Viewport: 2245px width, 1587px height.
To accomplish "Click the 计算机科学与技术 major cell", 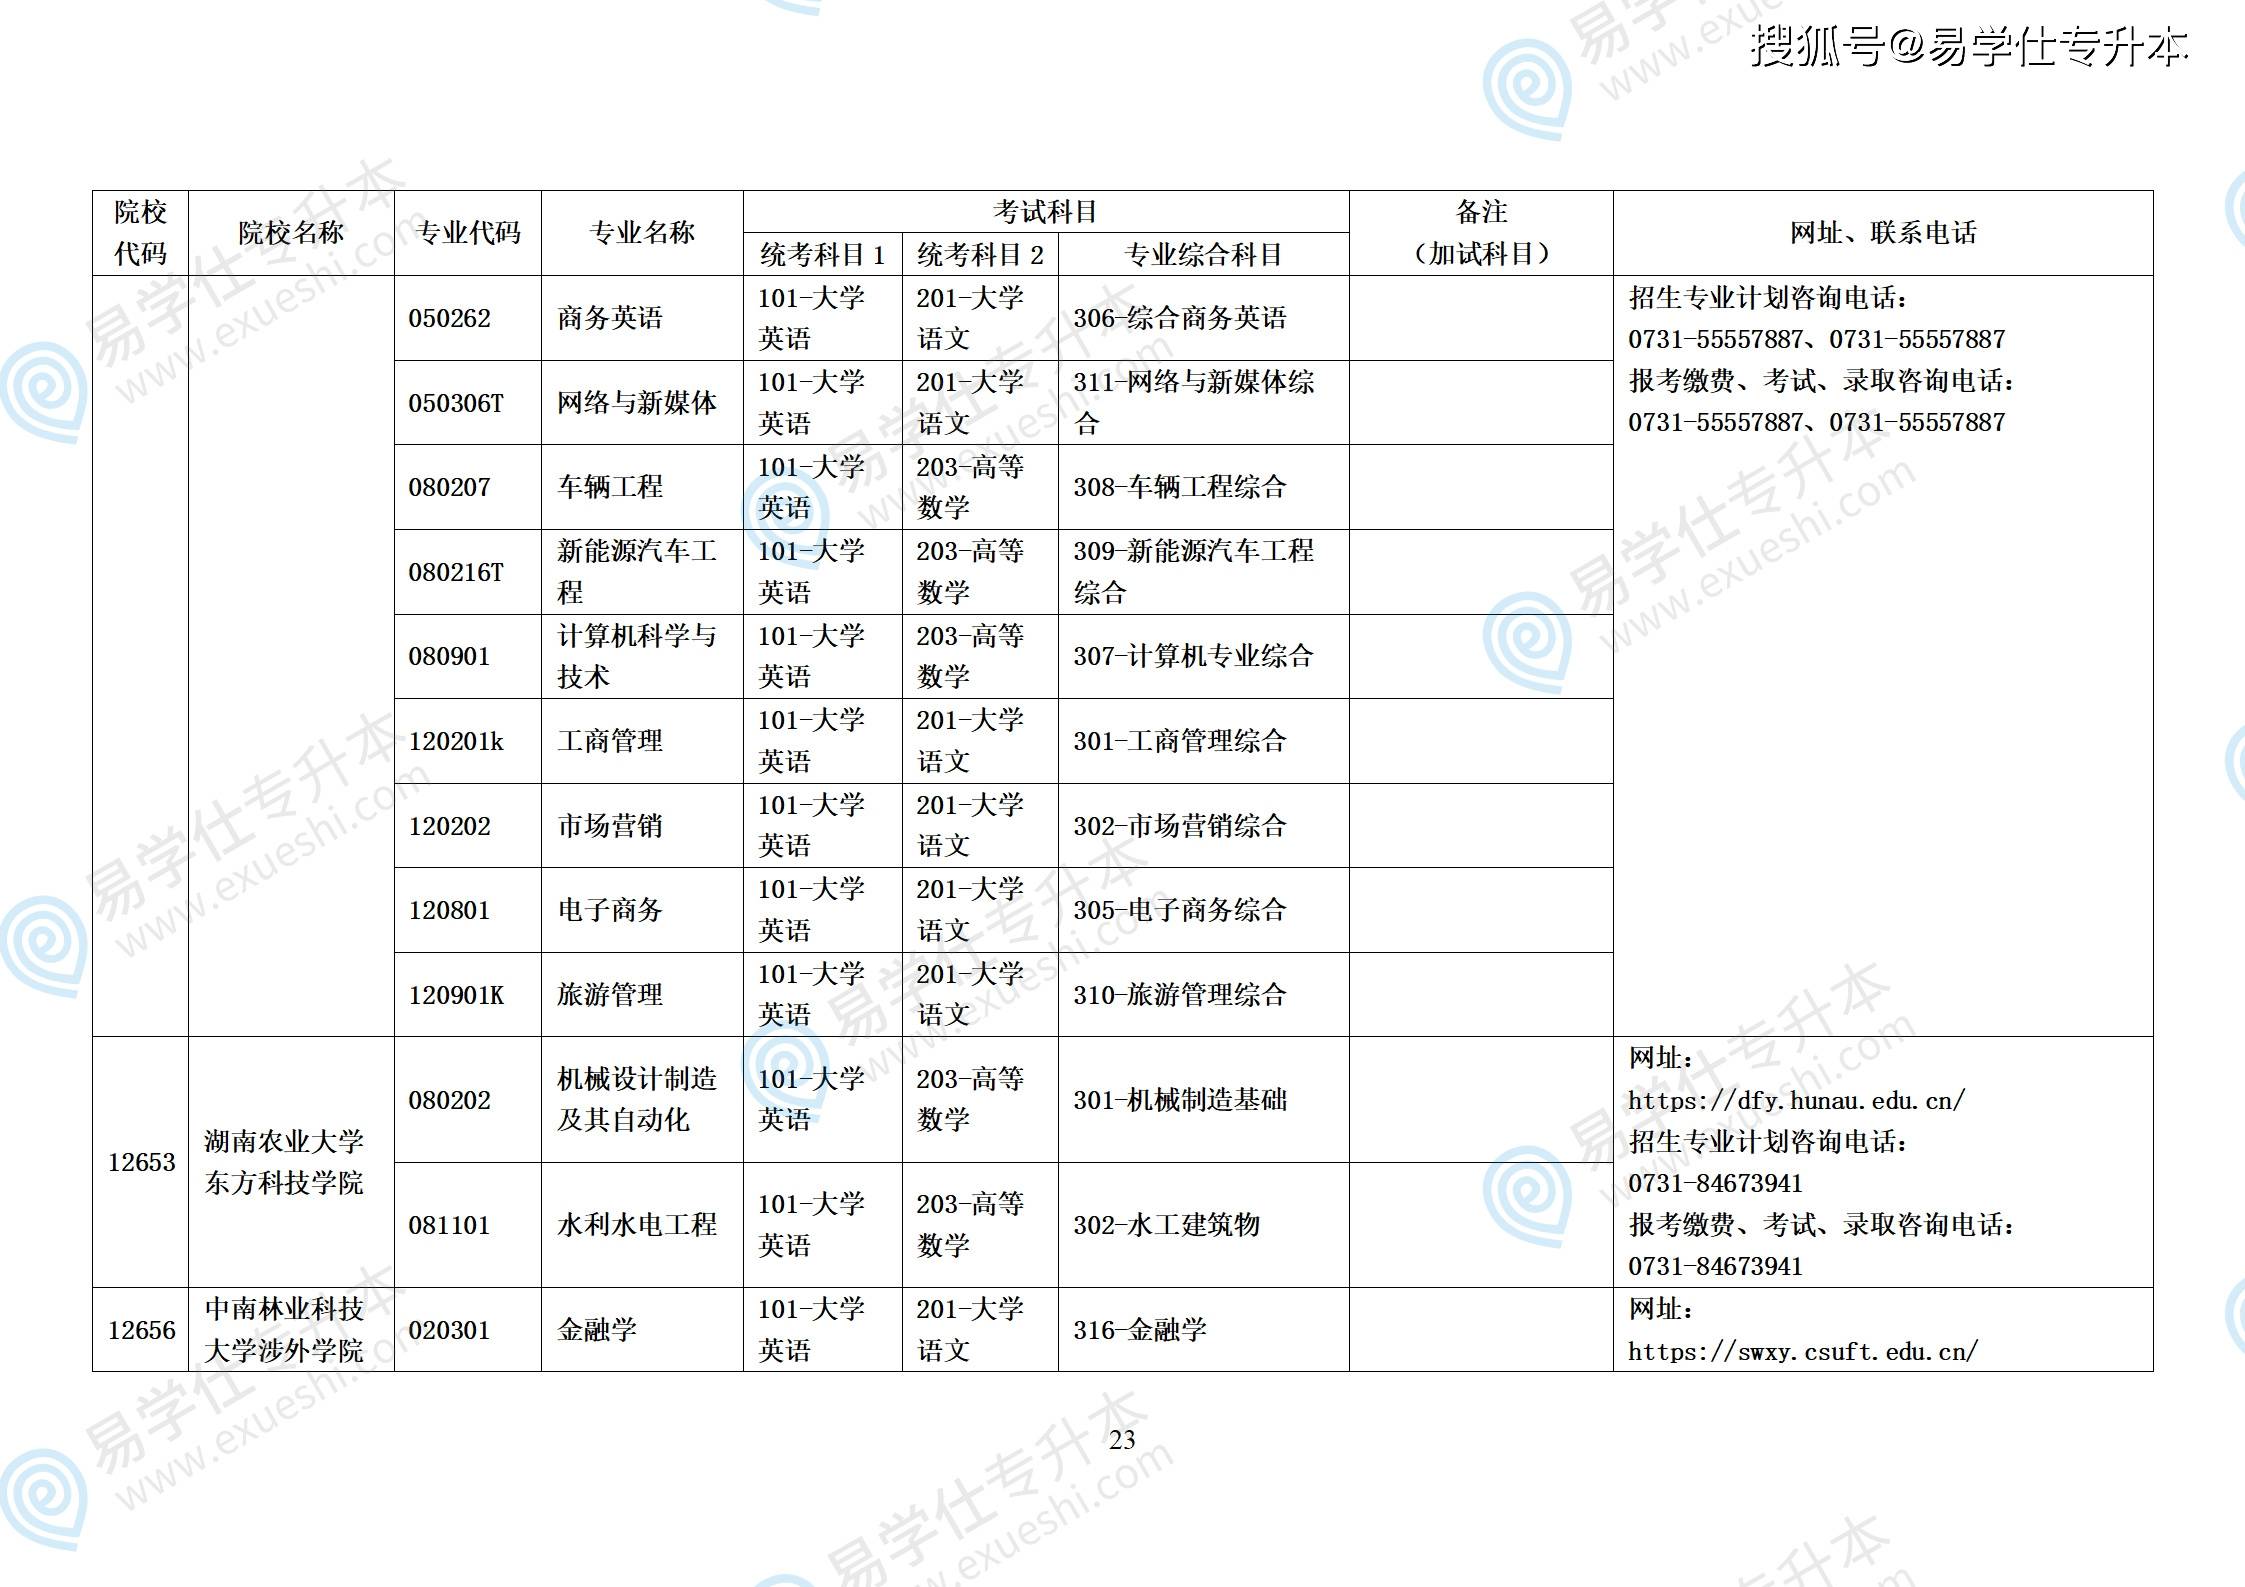I will (x=642, y=656).
